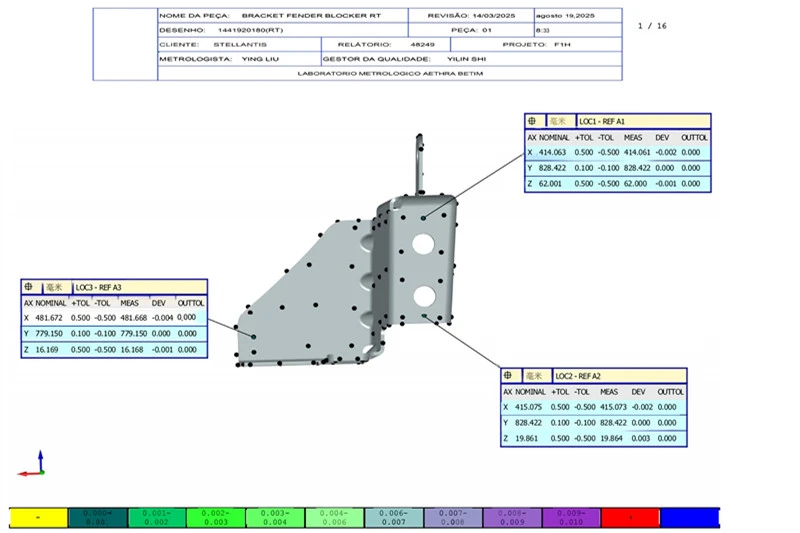
Task: Click the date agosto 19,2025
Action: pos(565,15)
